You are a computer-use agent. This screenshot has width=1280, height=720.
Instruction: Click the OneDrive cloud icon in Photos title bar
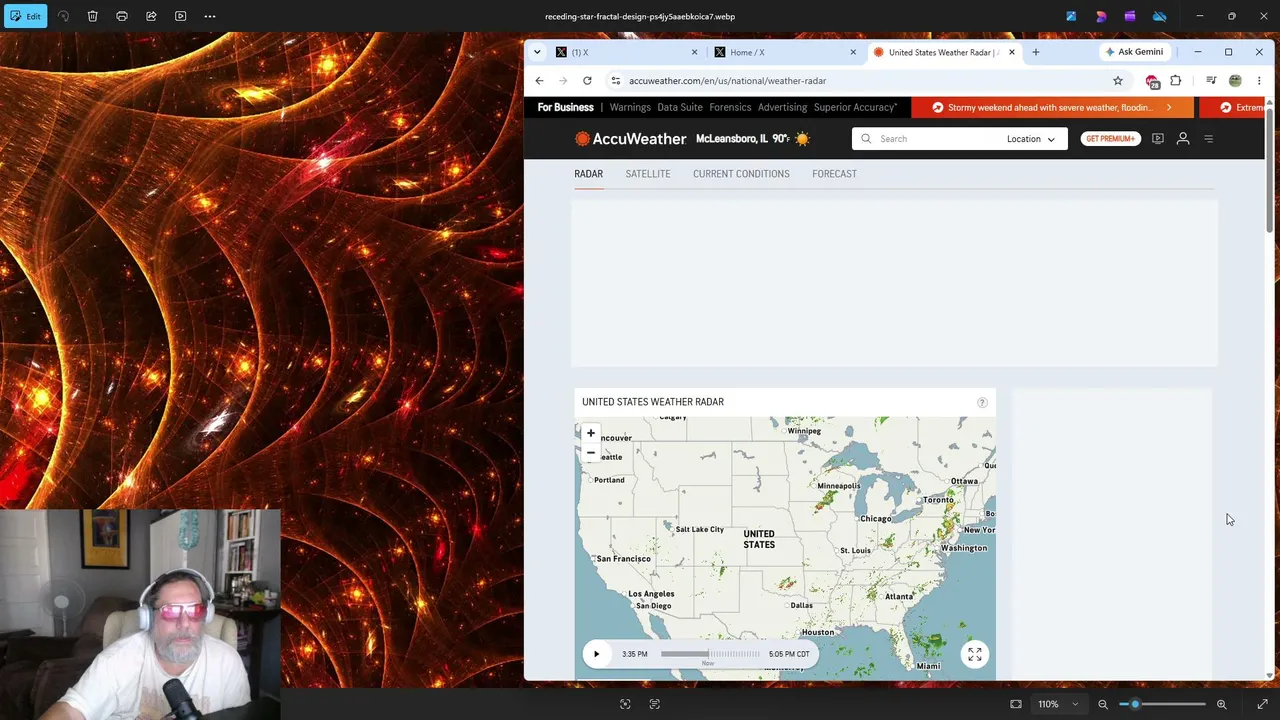click(x=1160, y=16)
